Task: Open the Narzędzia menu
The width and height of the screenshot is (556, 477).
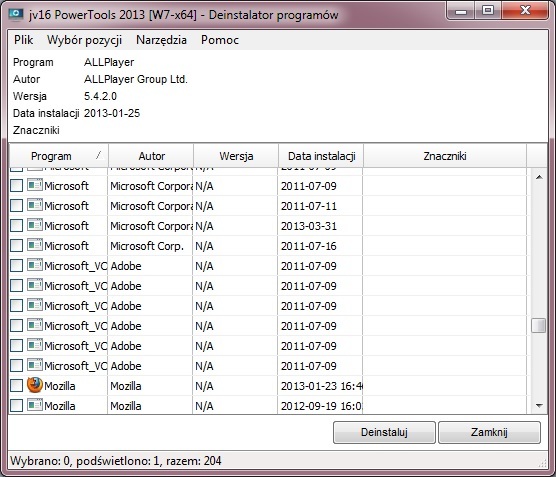Action: [x=161, y=40]
